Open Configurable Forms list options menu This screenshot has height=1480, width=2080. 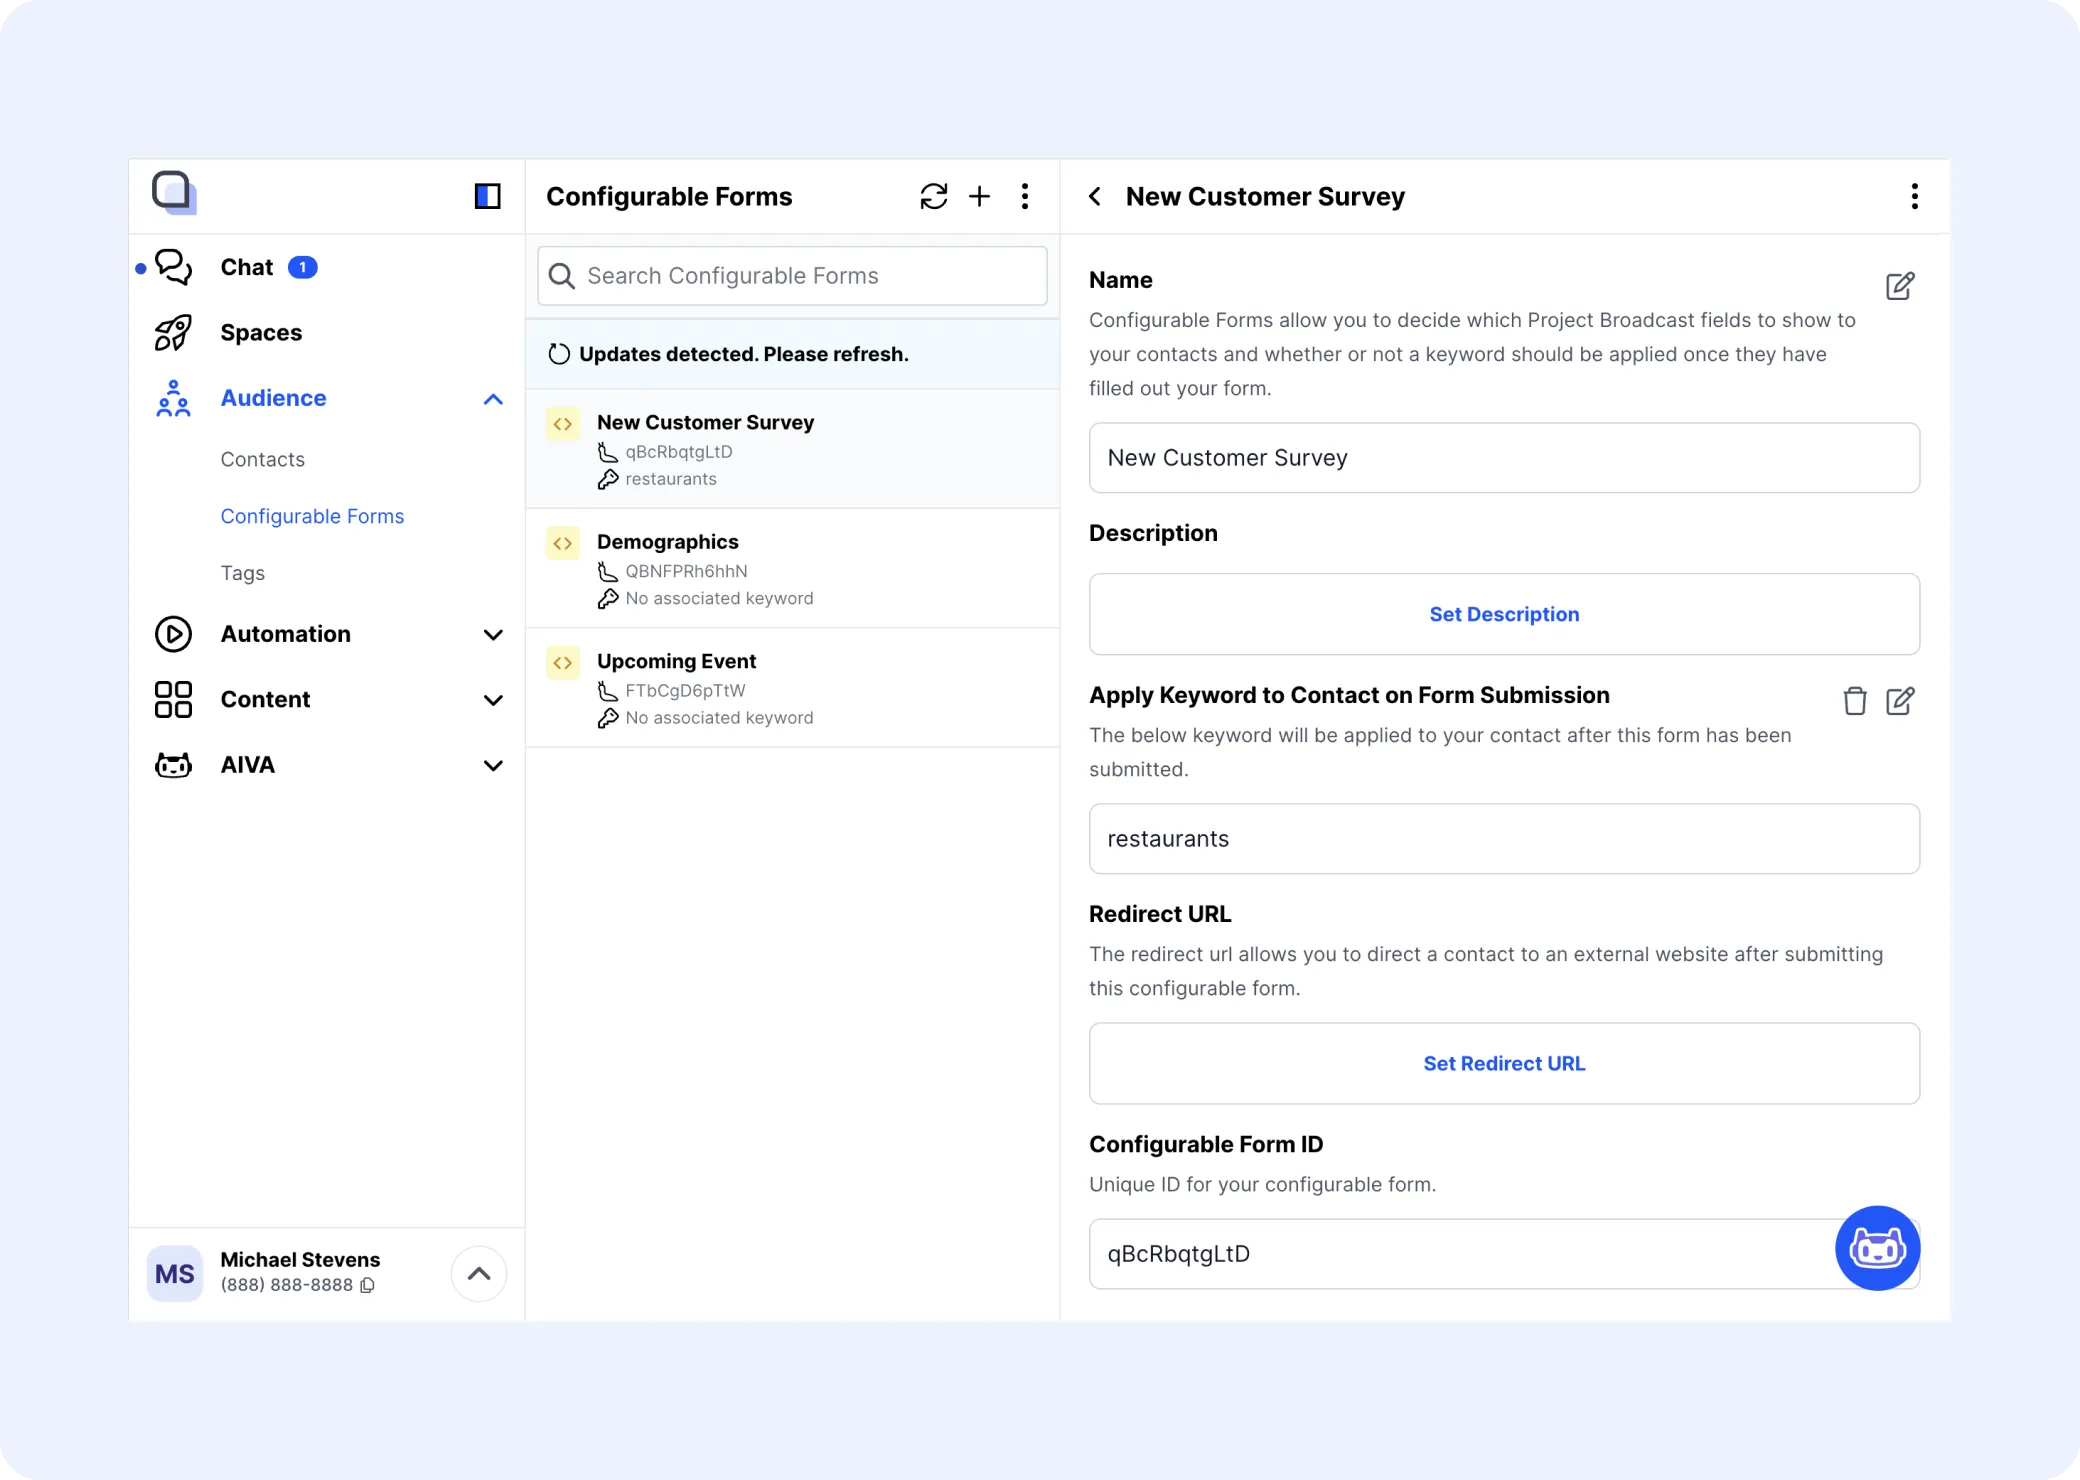click(1025, 196)
